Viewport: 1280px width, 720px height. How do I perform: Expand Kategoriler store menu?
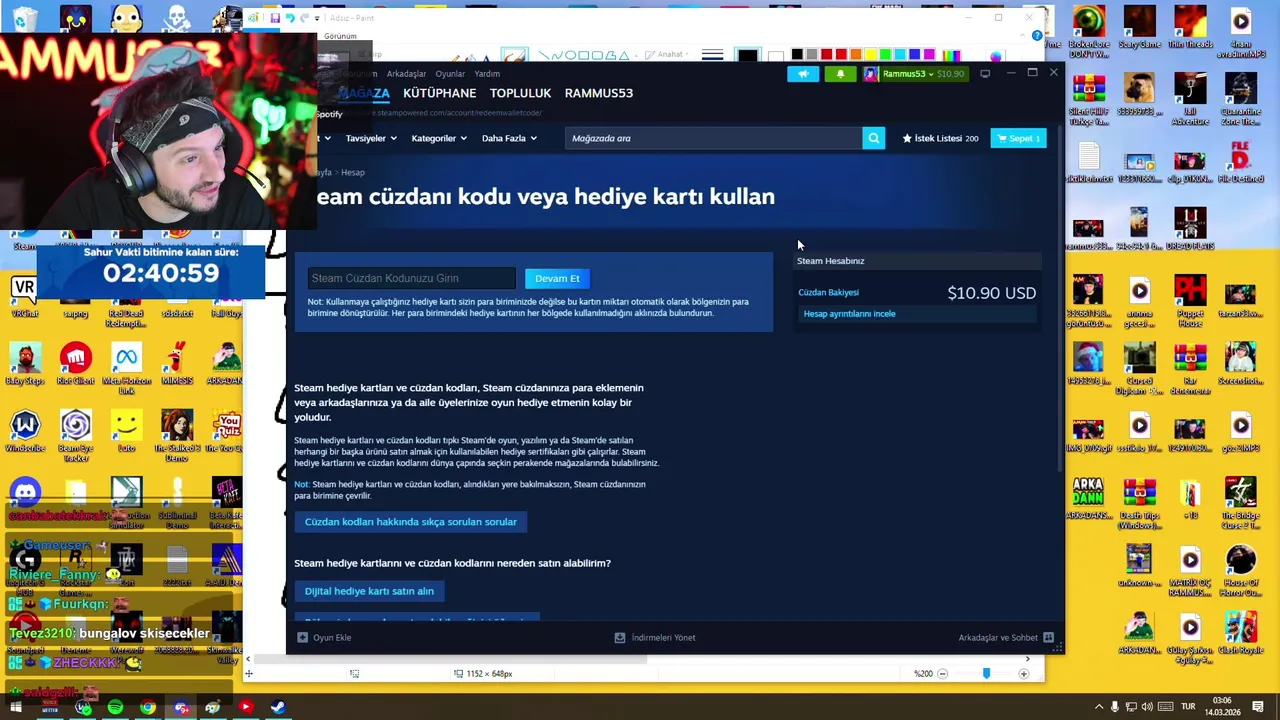click(x=439, y=138)
